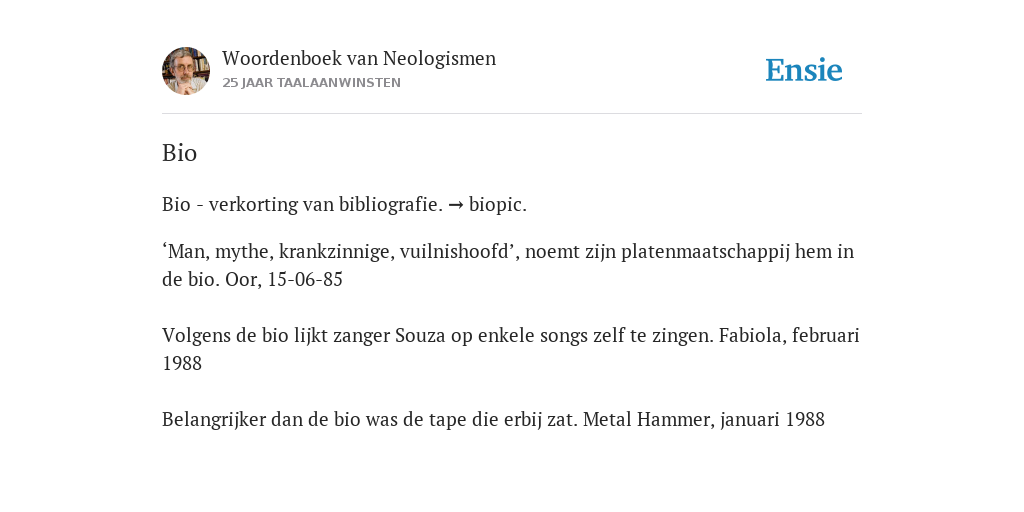Image resolution: width=1024 pixels, height=512 pixels.
Task: Click the word bibliografie in definition
Action: tap(391, 205)
